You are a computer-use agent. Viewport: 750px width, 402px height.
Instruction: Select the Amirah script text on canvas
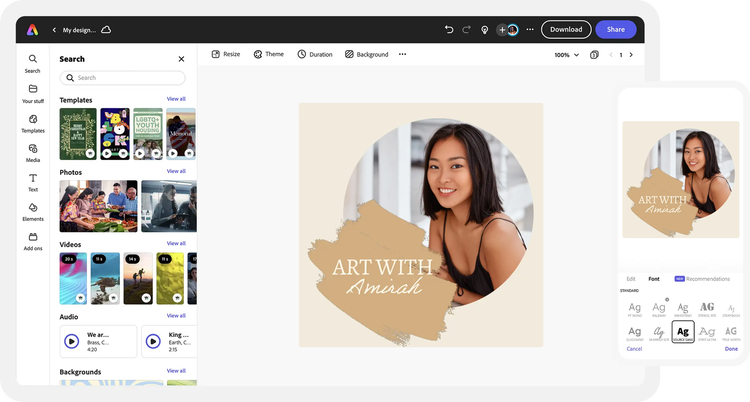385,286
